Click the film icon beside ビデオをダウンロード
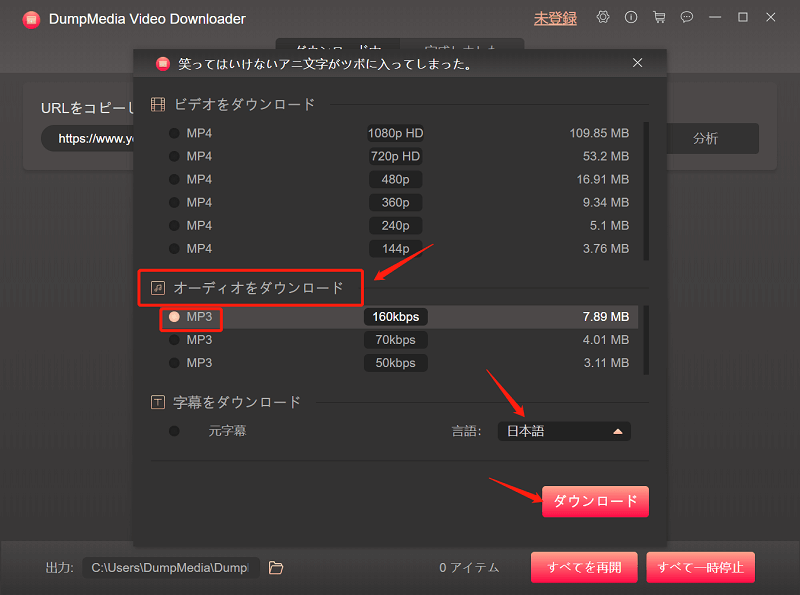This screenshot has width=800, height=595. 158,105
